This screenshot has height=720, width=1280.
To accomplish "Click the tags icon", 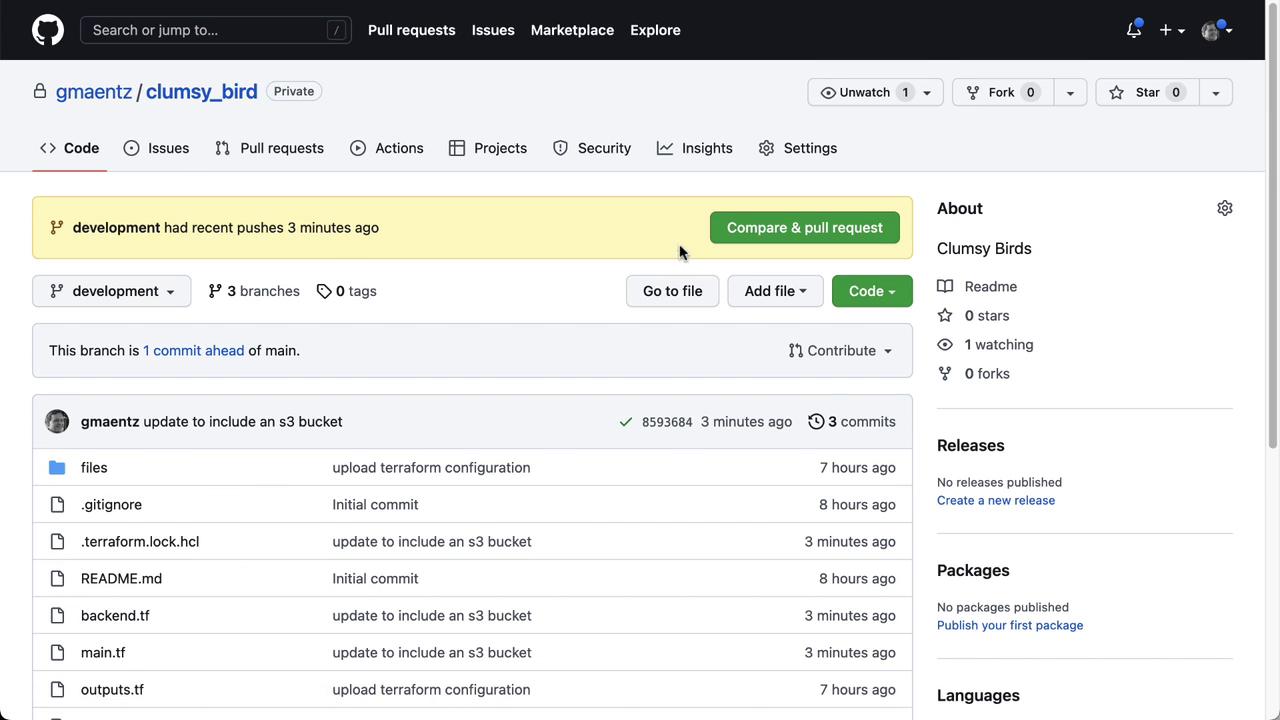I will [x=324, y=291].
